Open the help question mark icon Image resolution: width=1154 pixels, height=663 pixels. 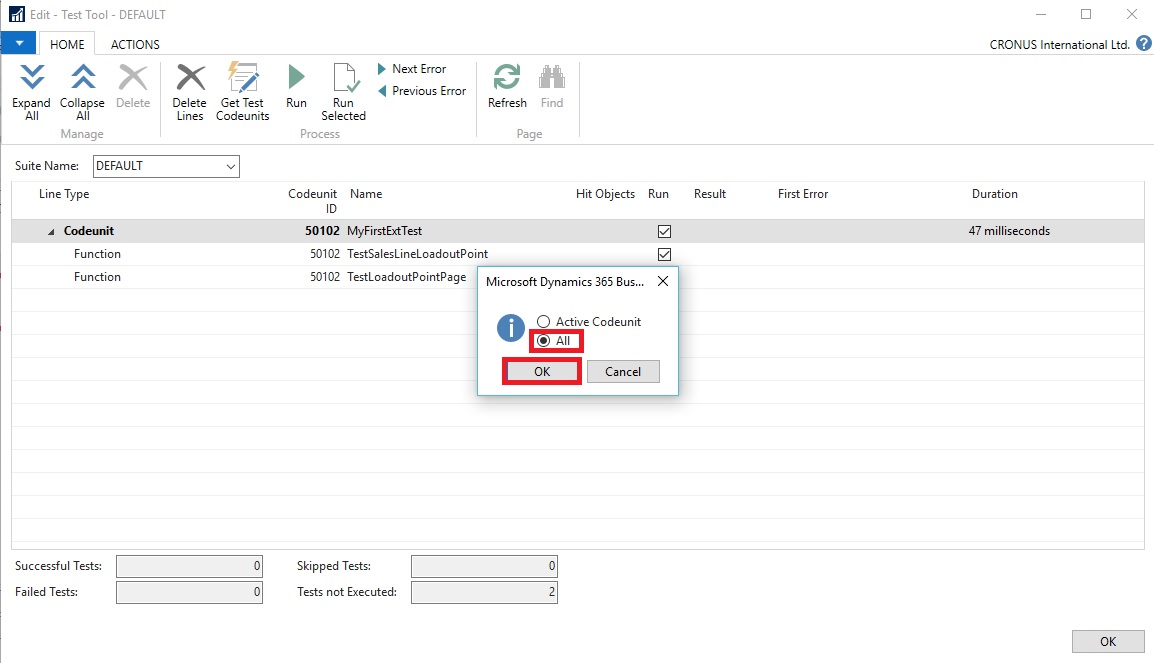(x=1143, y=44)
